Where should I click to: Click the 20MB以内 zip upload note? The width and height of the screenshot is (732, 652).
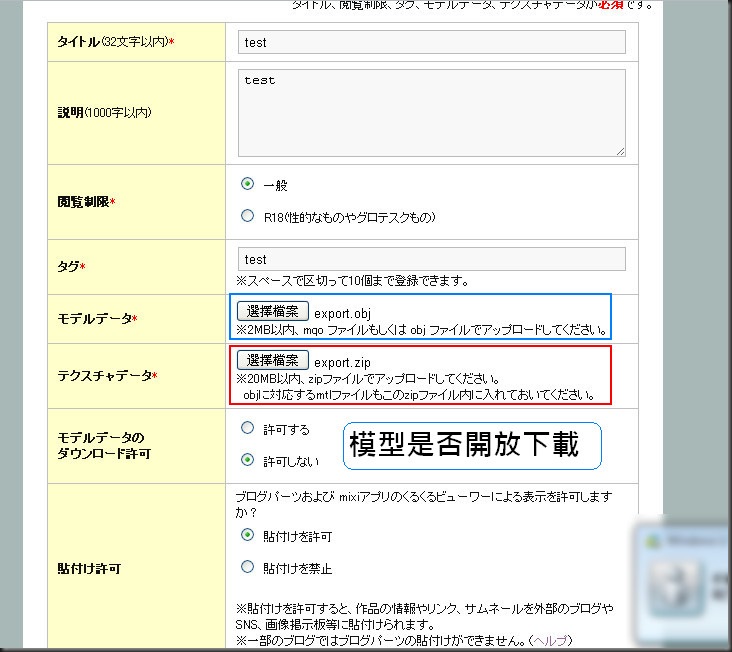tap(415, 387)
